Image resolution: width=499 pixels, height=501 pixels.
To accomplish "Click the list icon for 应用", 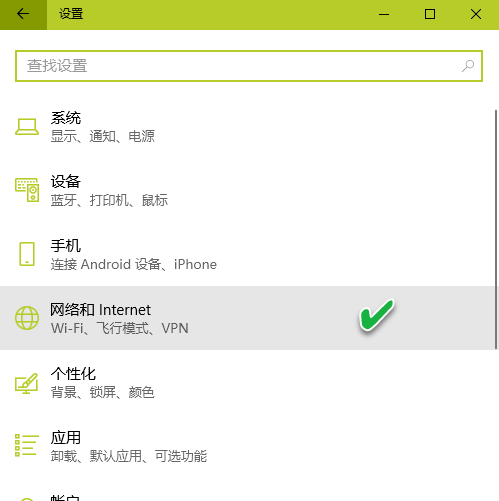I will (27, 445).
